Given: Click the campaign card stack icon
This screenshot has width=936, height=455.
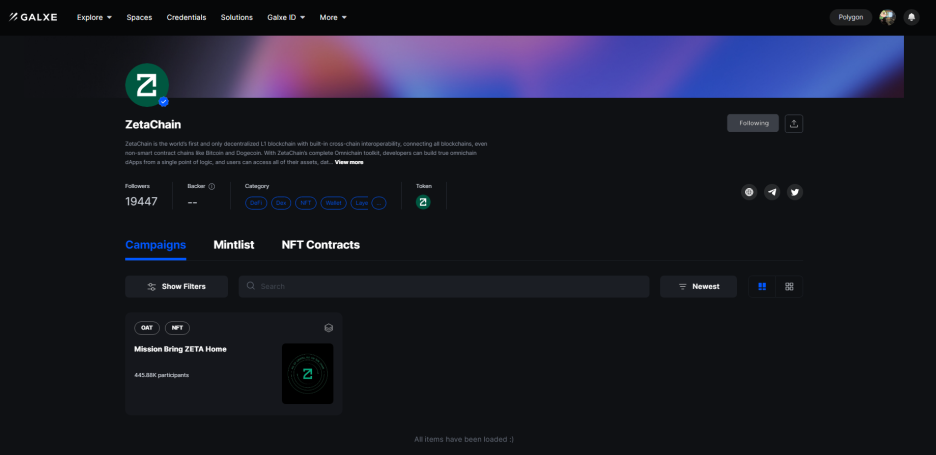Looking at the screenshot, I should point(328,328).
